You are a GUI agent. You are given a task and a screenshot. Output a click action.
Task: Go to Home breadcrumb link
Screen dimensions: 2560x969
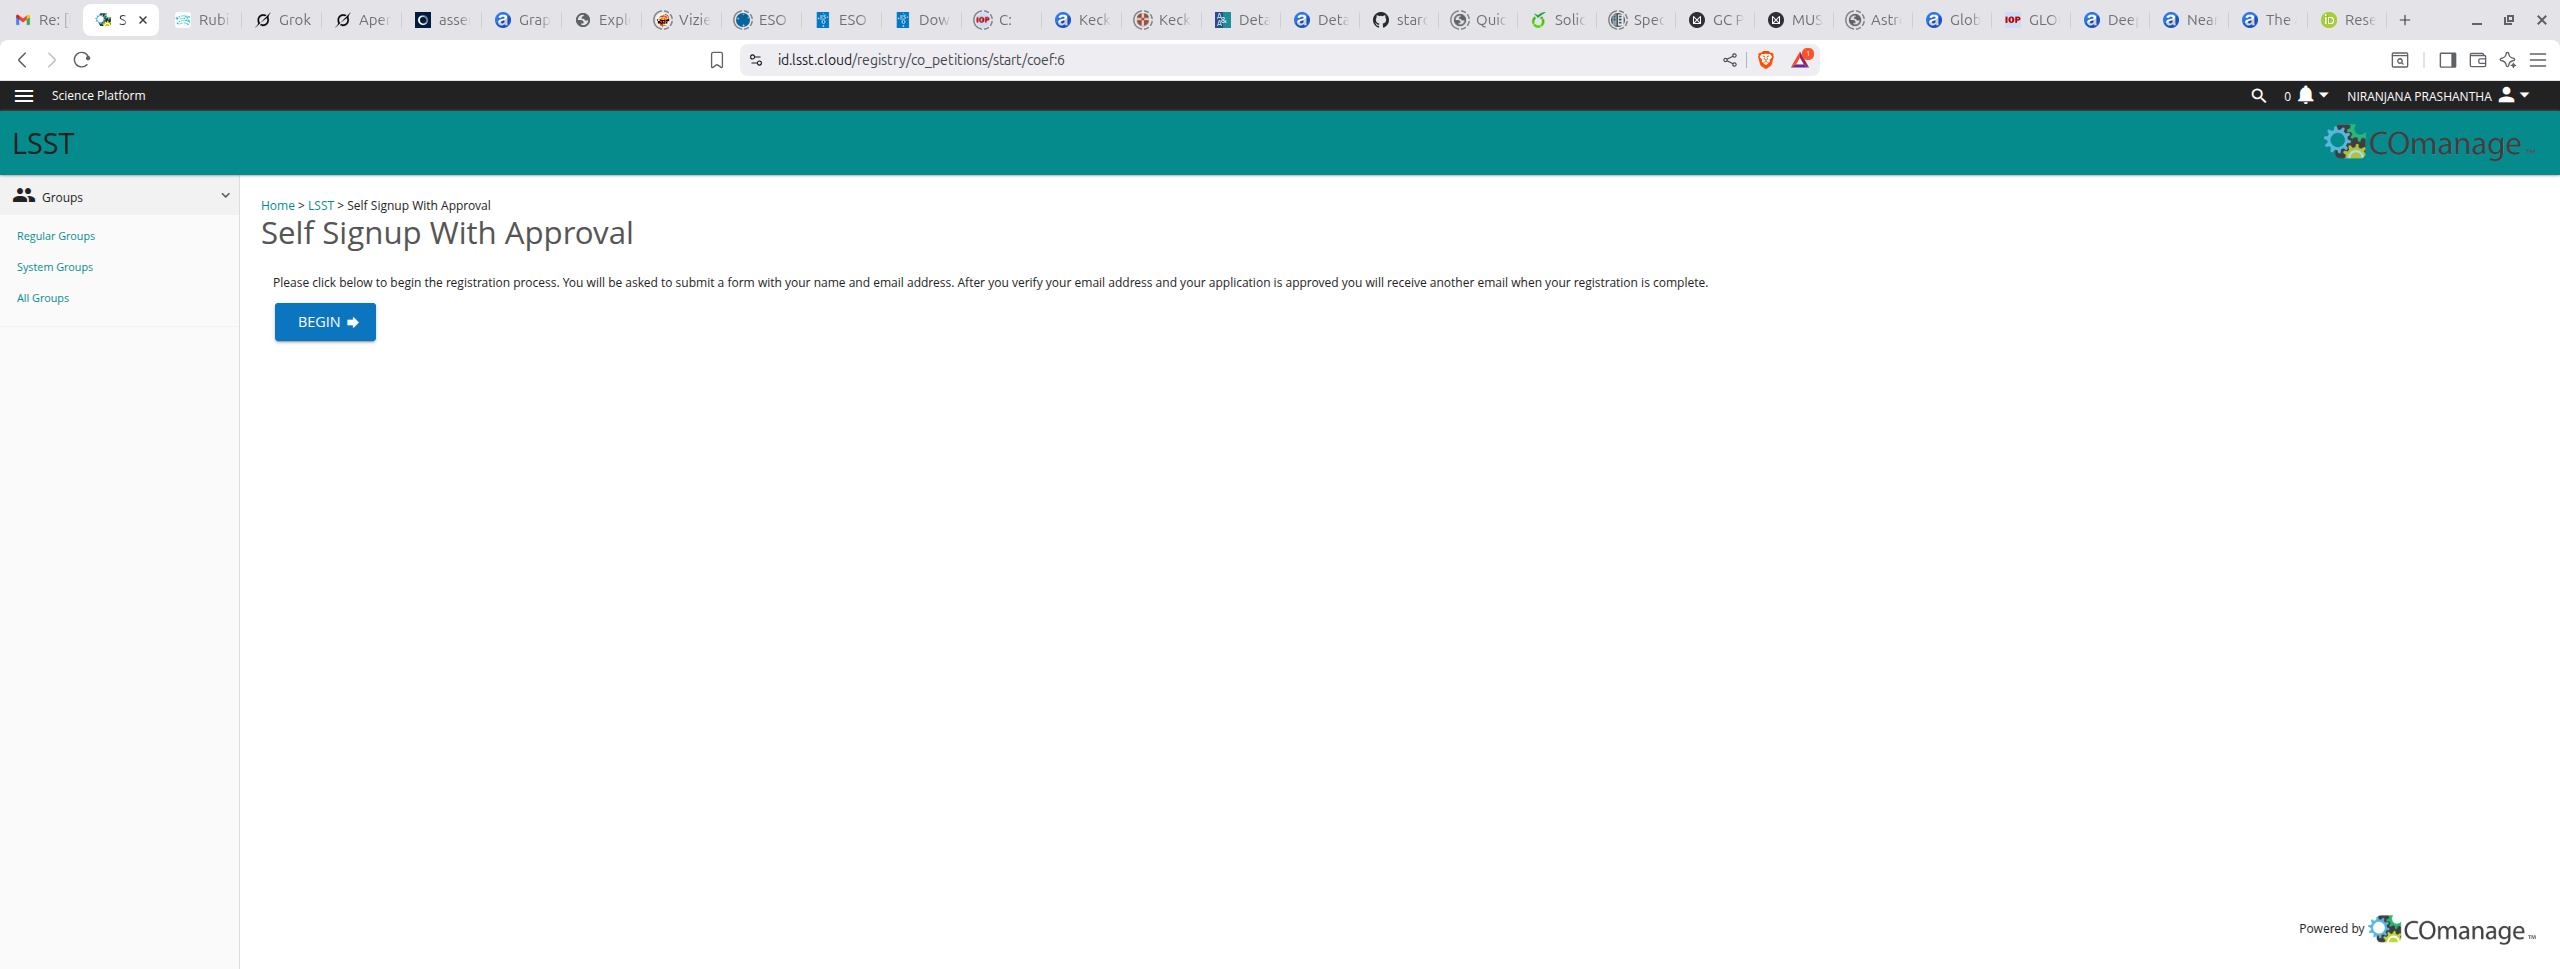277,206
